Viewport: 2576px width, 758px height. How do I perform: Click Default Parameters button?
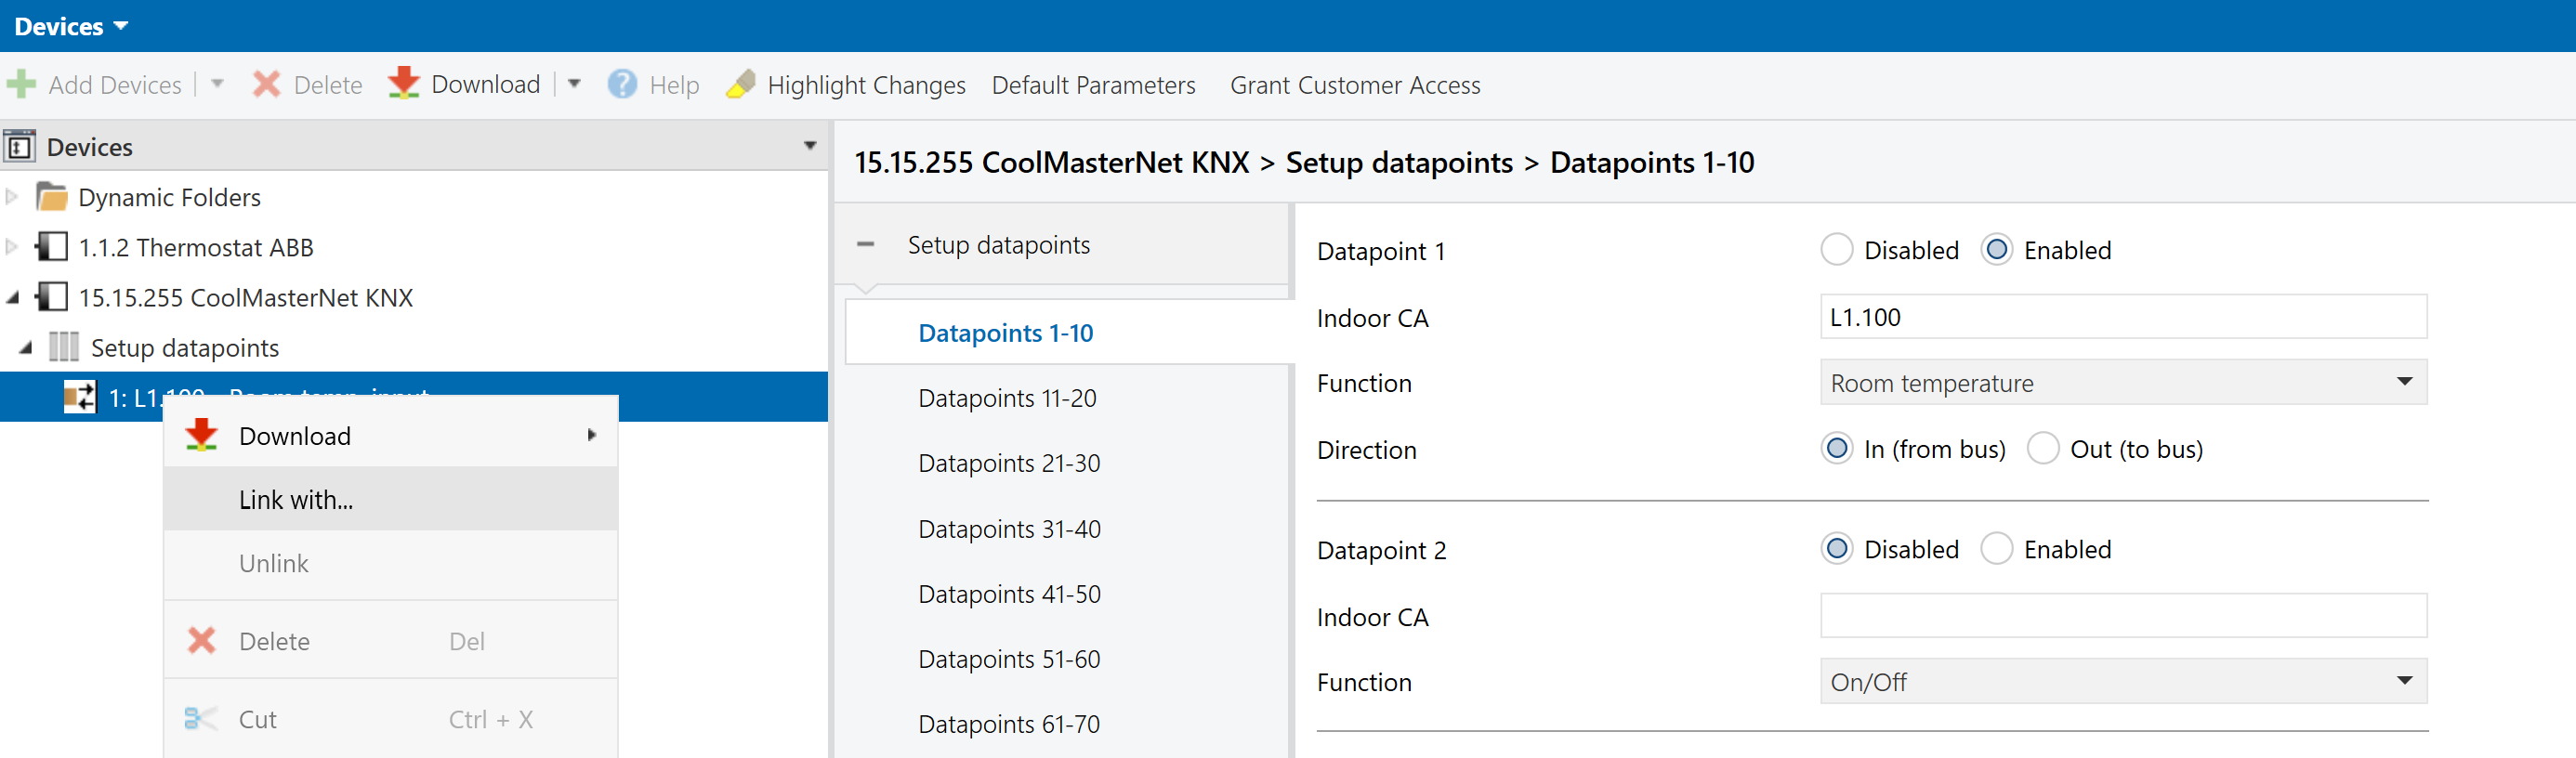(x=1093, y=85)
